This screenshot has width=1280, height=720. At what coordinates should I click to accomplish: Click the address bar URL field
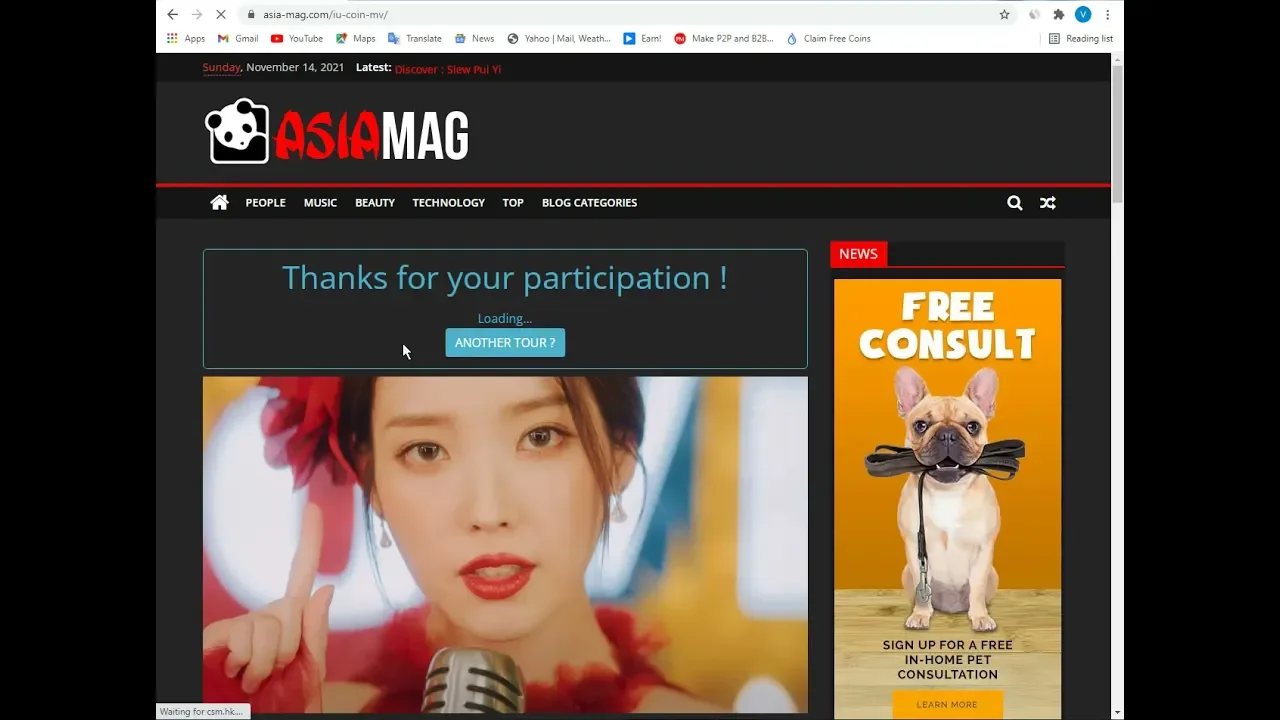pos(600,15)
